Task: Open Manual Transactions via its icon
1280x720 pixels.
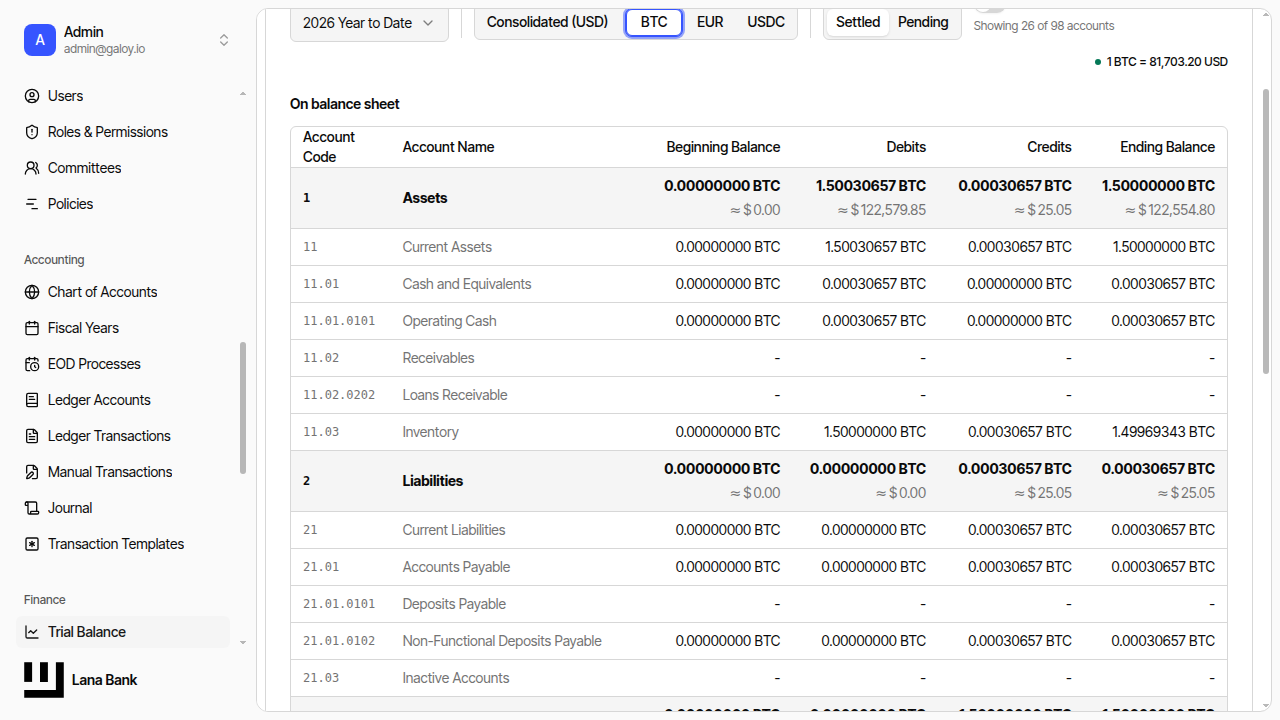Action: pos(32,472)
